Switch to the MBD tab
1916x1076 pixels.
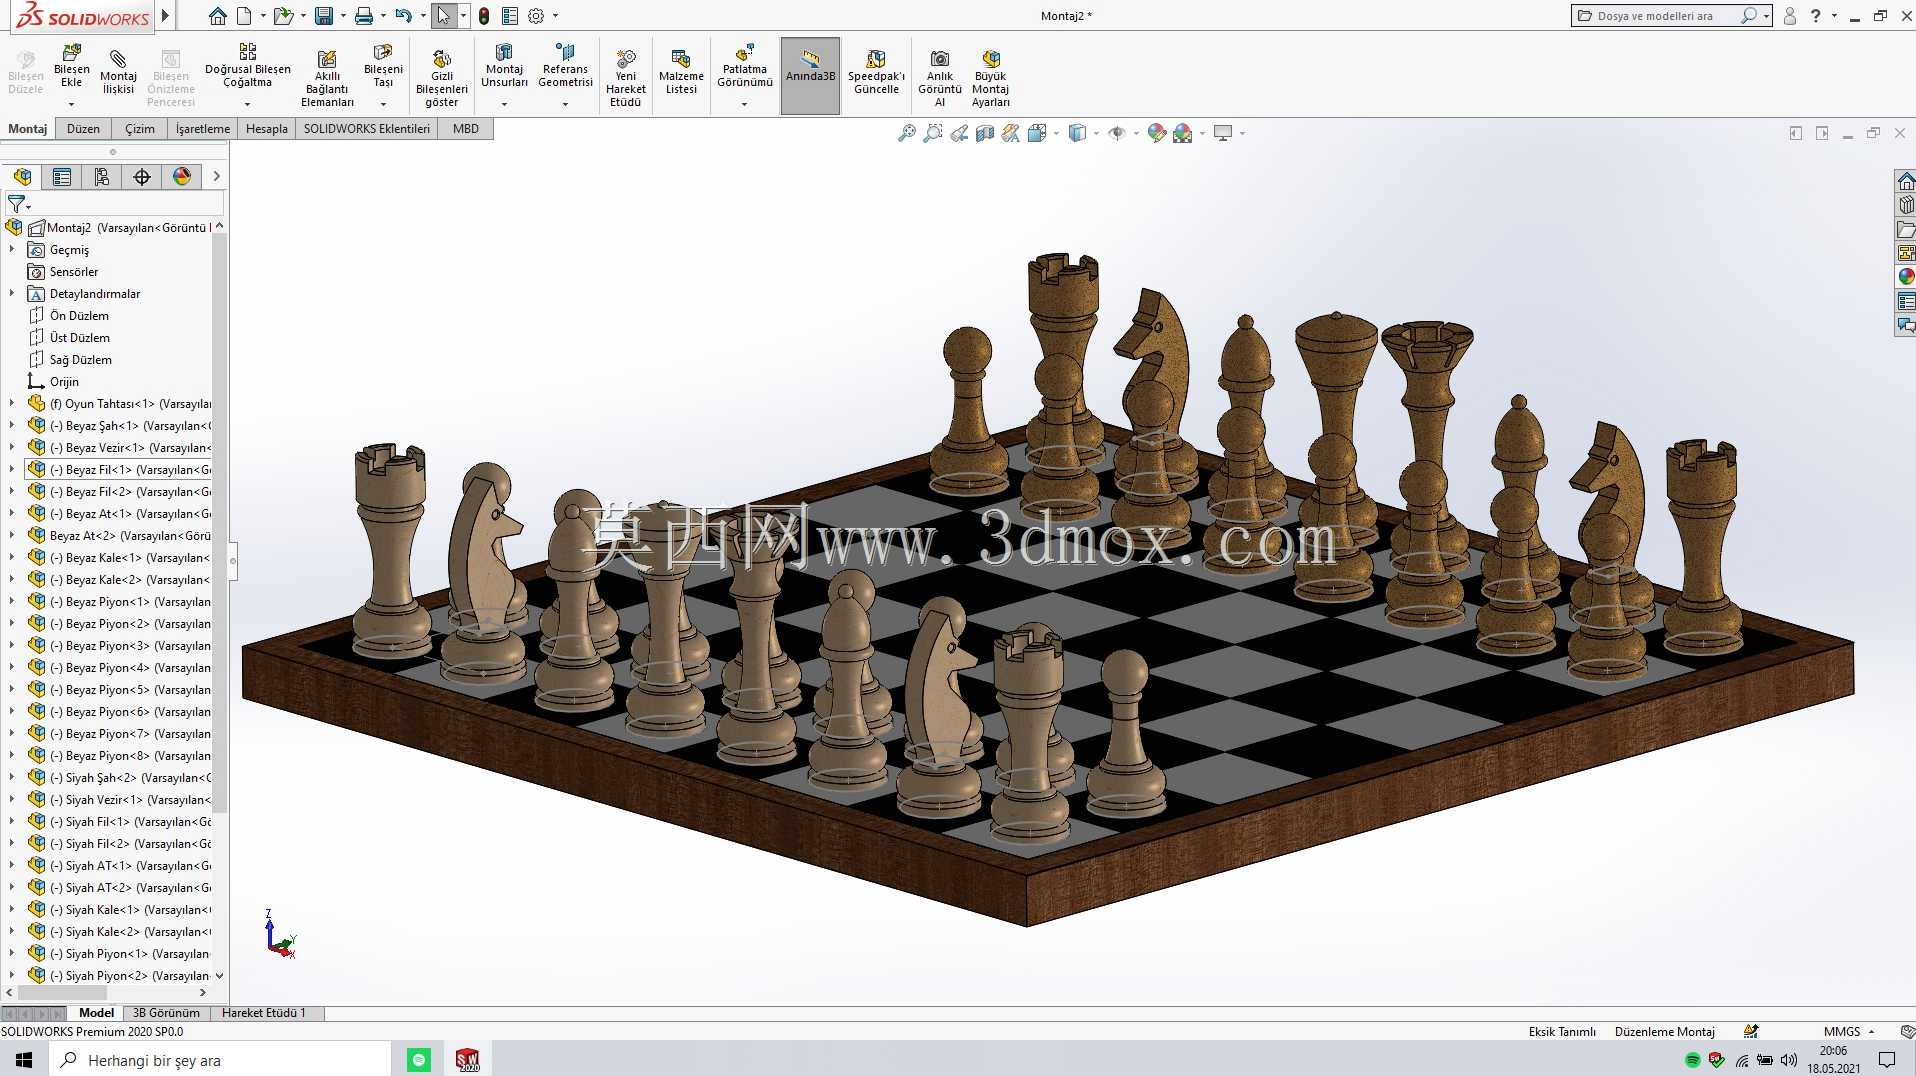466,129
